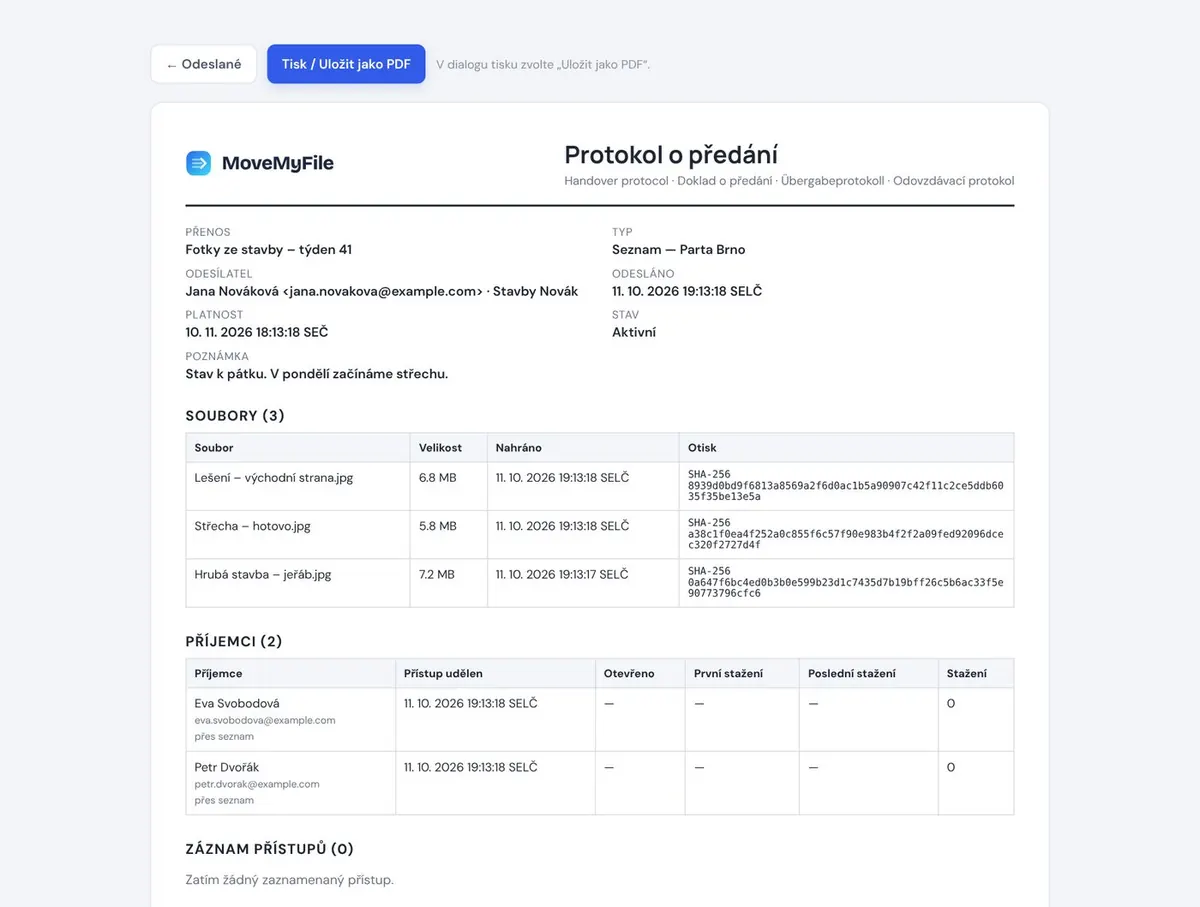Click recipient Eva Svobodová name

(237, 703)
